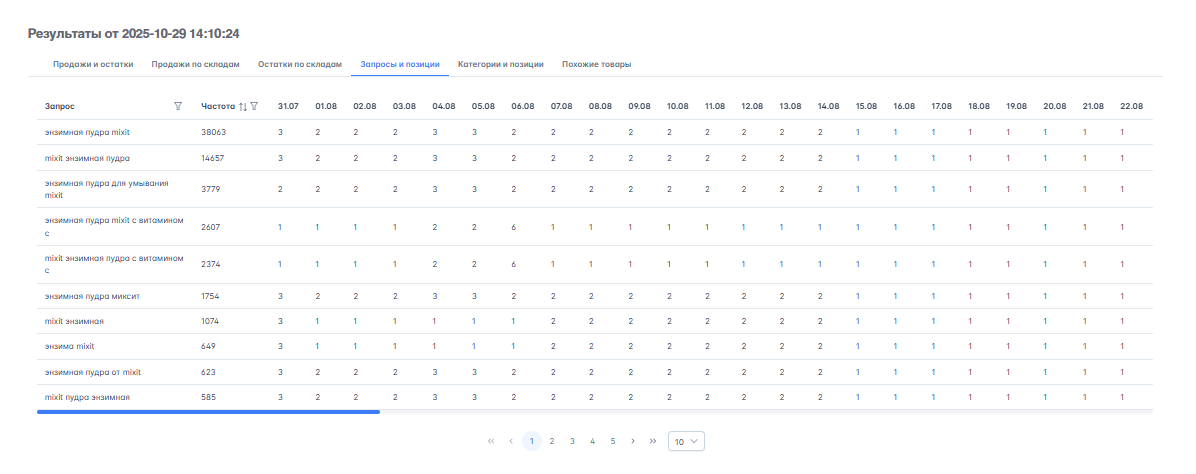Select page 3 in pagination
This screenshot has width=1196, height=474.
point(572,441)
